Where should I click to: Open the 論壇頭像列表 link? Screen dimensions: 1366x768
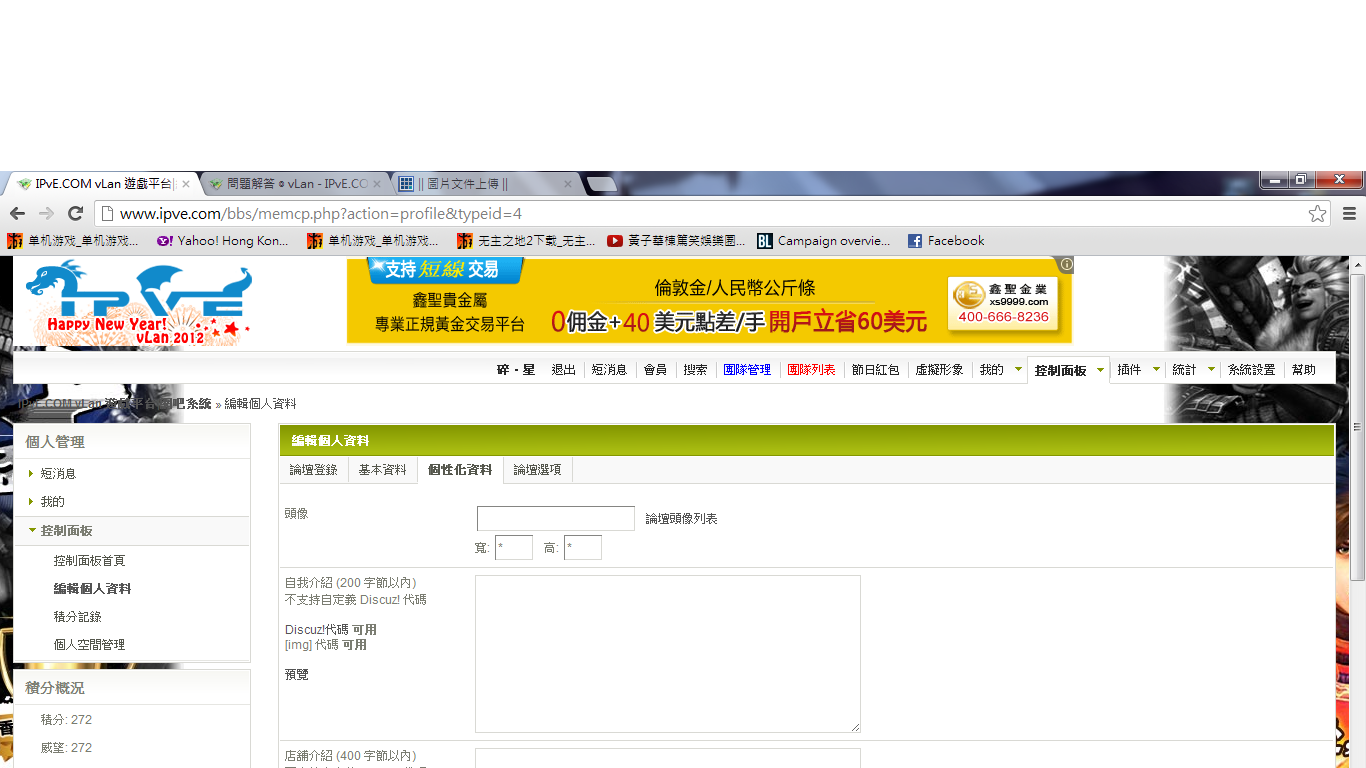pos(681,519)
